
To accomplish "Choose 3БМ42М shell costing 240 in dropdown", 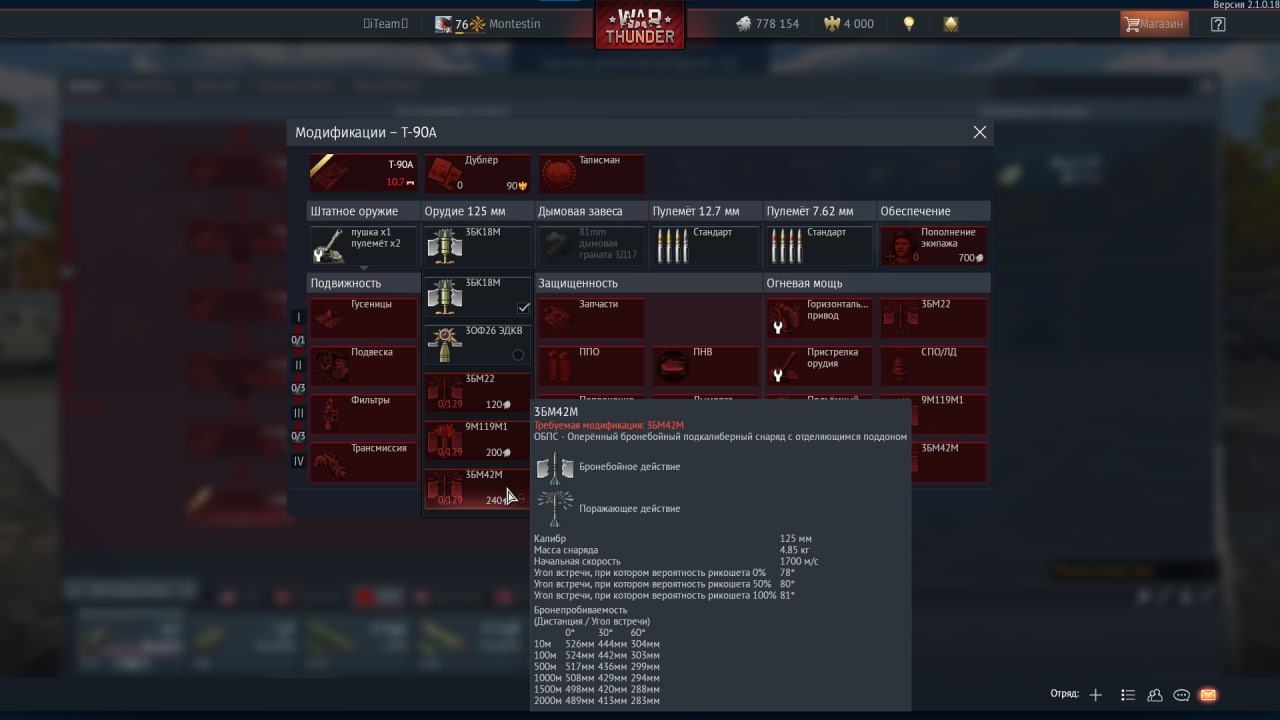I will pos(478,488).
